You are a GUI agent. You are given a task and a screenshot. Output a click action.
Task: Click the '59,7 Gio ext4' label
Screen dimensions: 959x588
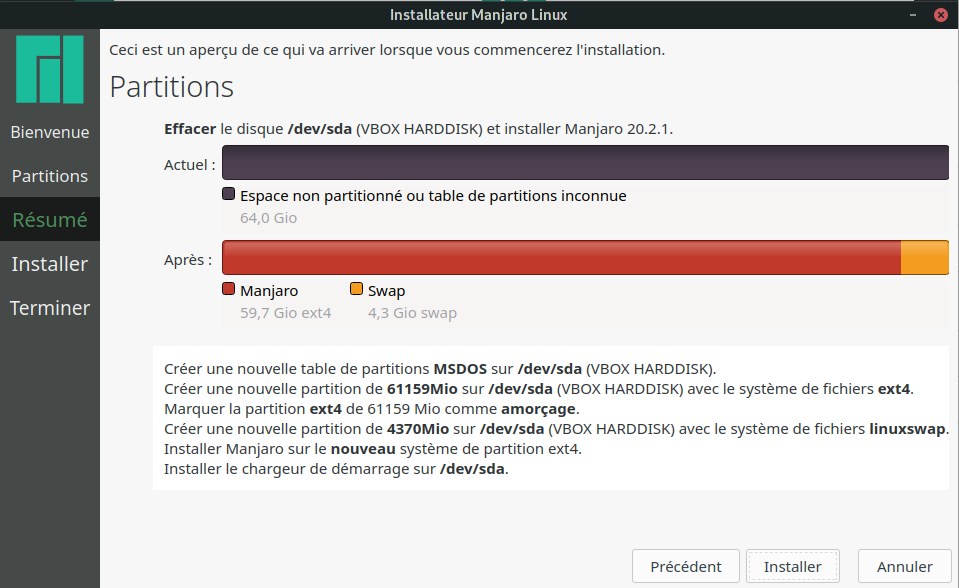[286, 313]
